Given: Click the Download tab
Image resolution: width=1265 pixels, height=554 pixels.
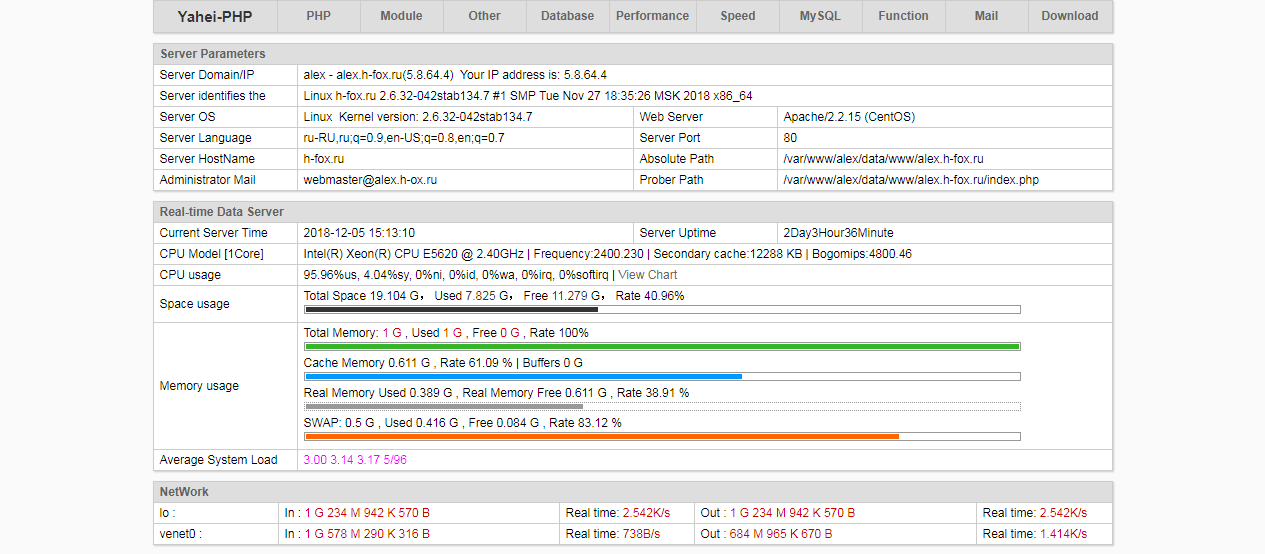Looking at the screenshot, I should (1069, 16).
